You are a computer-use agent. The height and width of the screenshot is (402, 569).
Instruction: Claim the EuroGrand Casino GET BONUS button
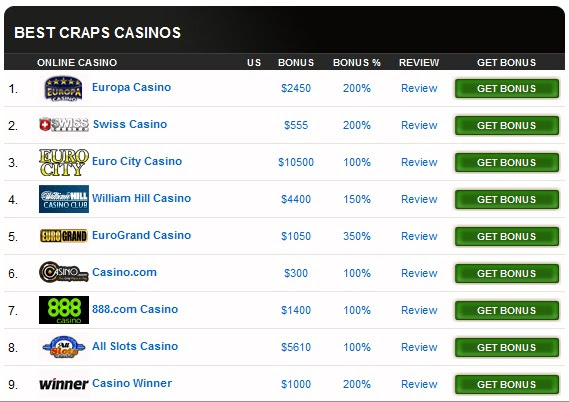point(507,237)
